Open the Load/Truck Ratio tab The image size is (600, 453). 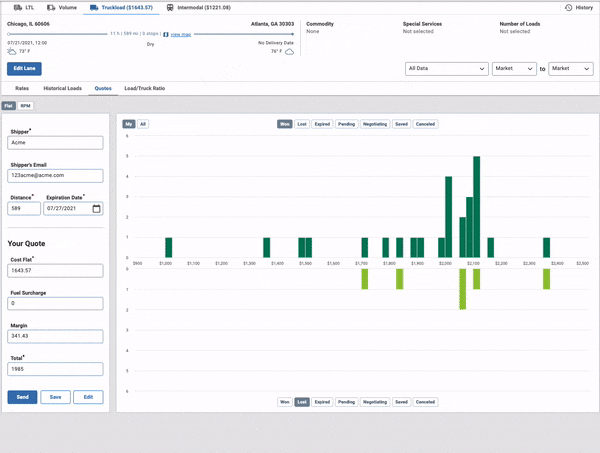pyautogui.click(x=145, y=88)
